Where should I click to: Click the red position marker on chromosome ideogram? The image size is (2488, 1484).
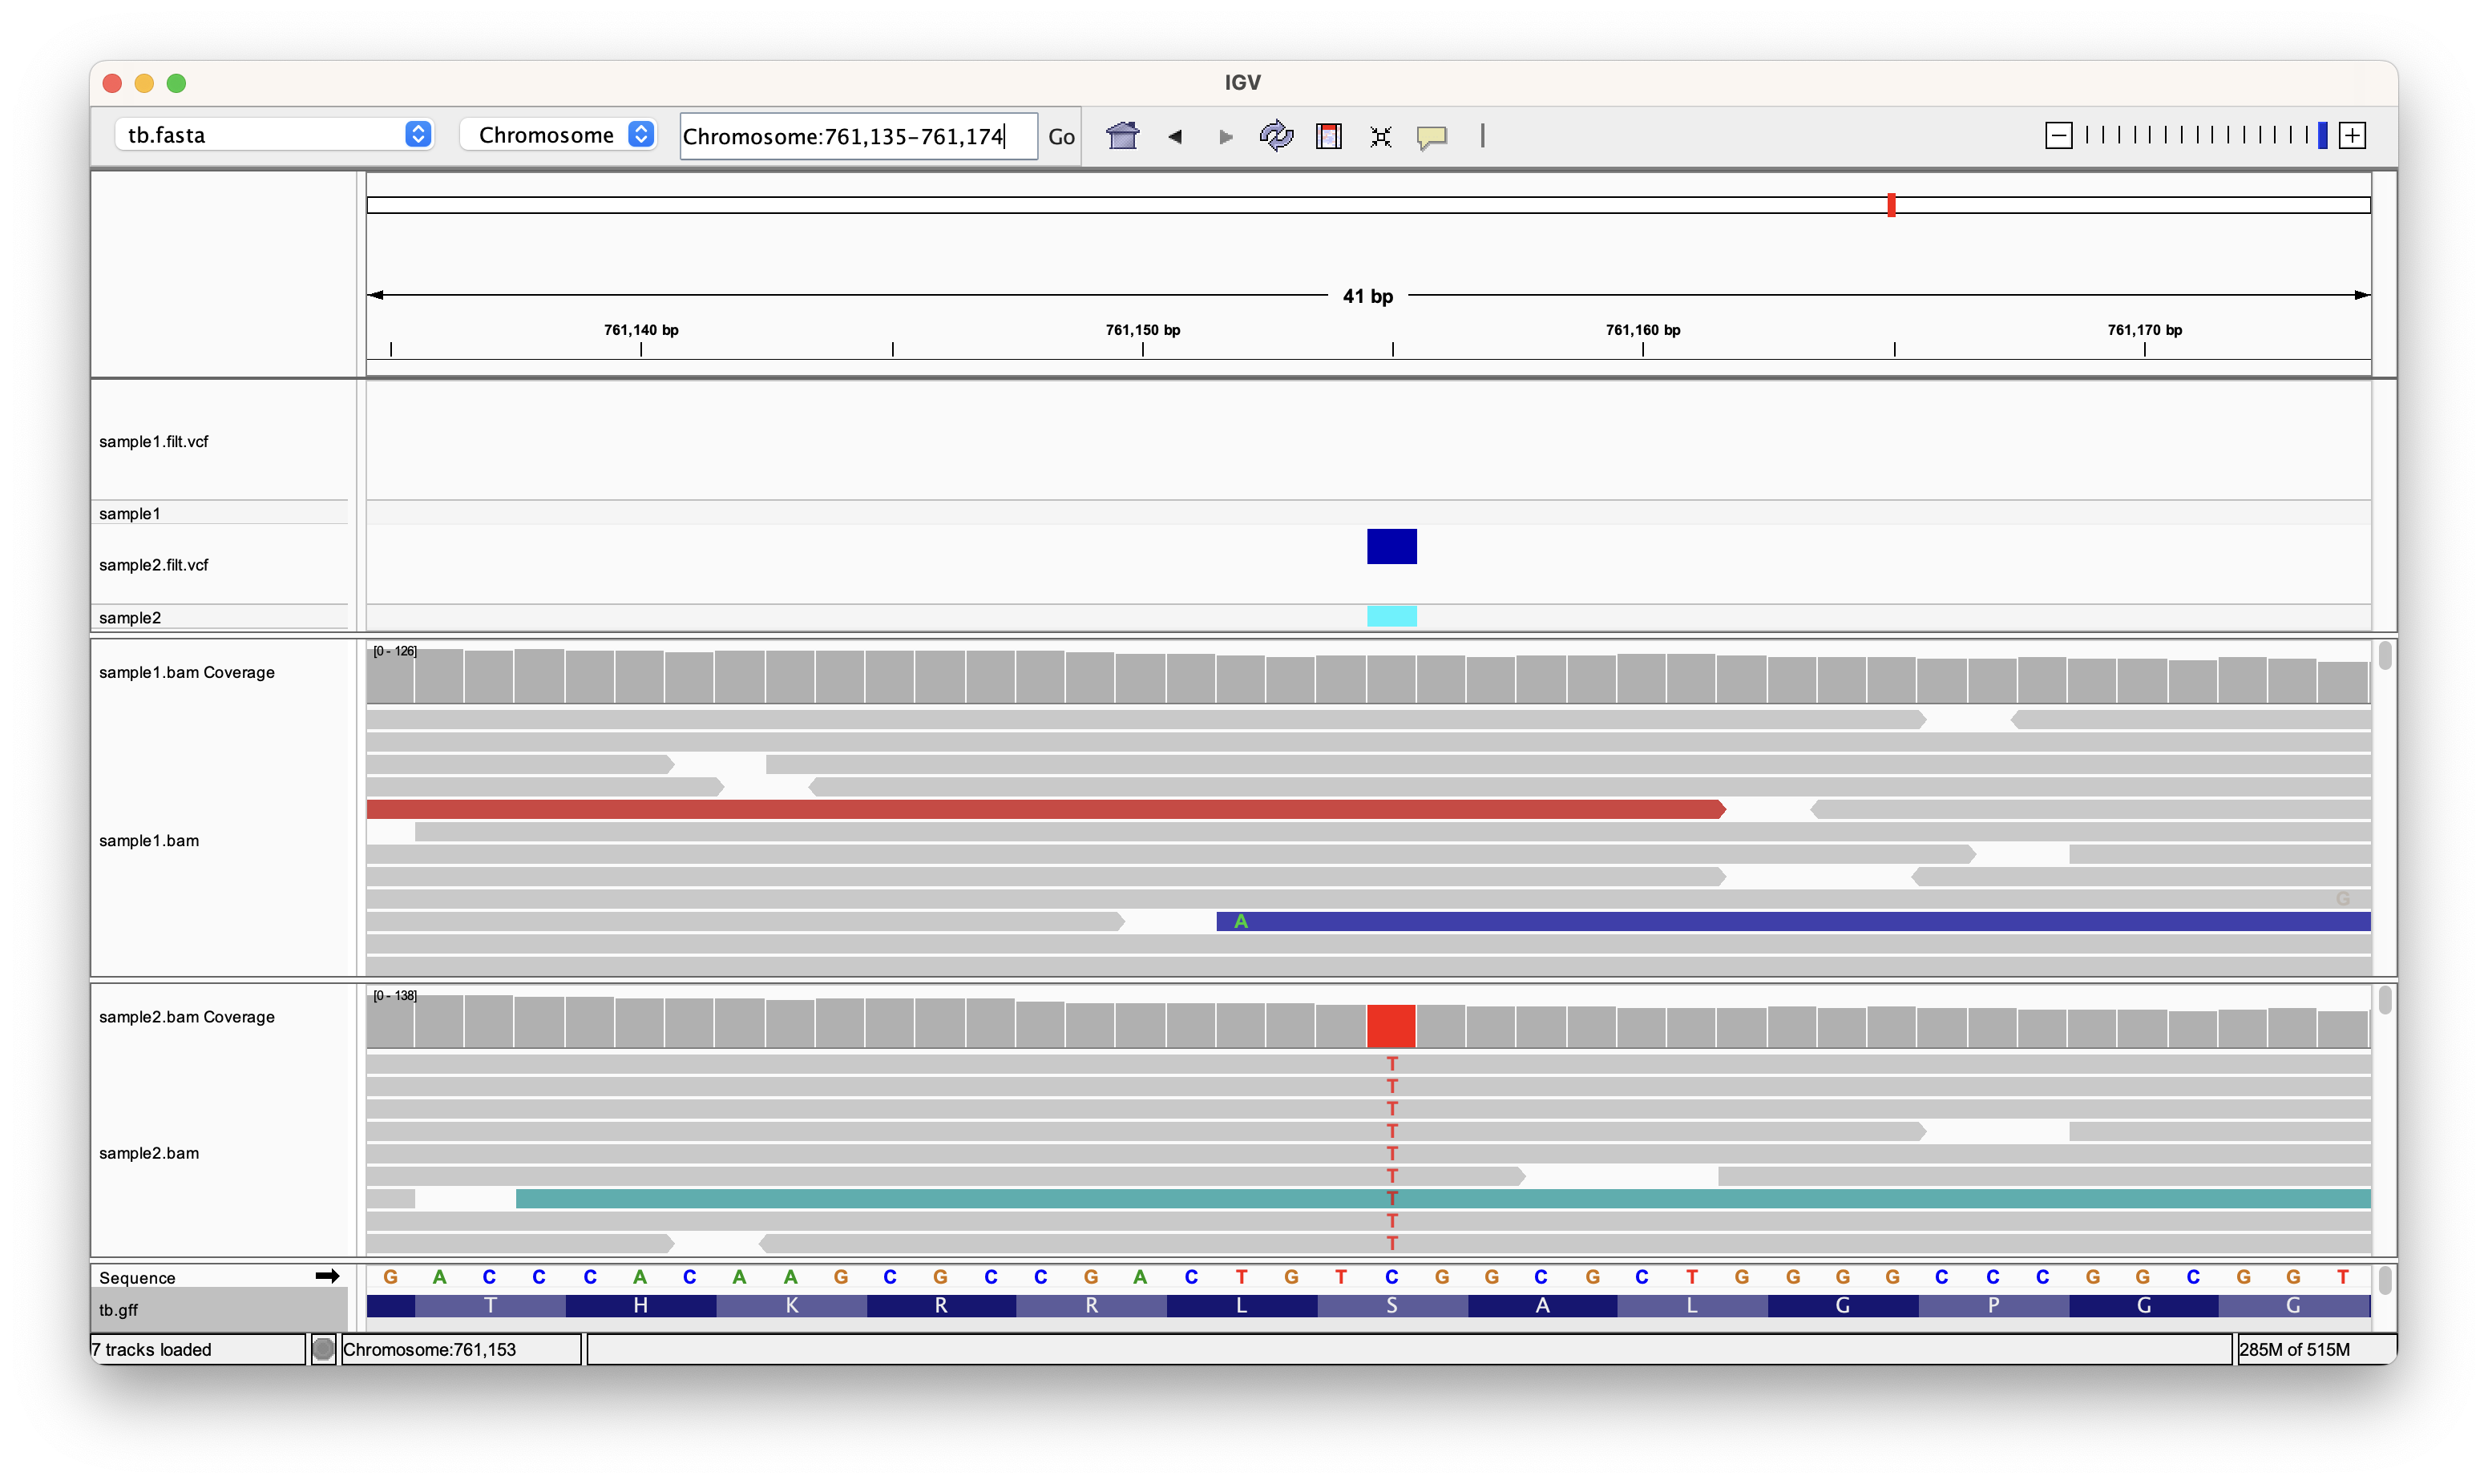pos(1891,205)
